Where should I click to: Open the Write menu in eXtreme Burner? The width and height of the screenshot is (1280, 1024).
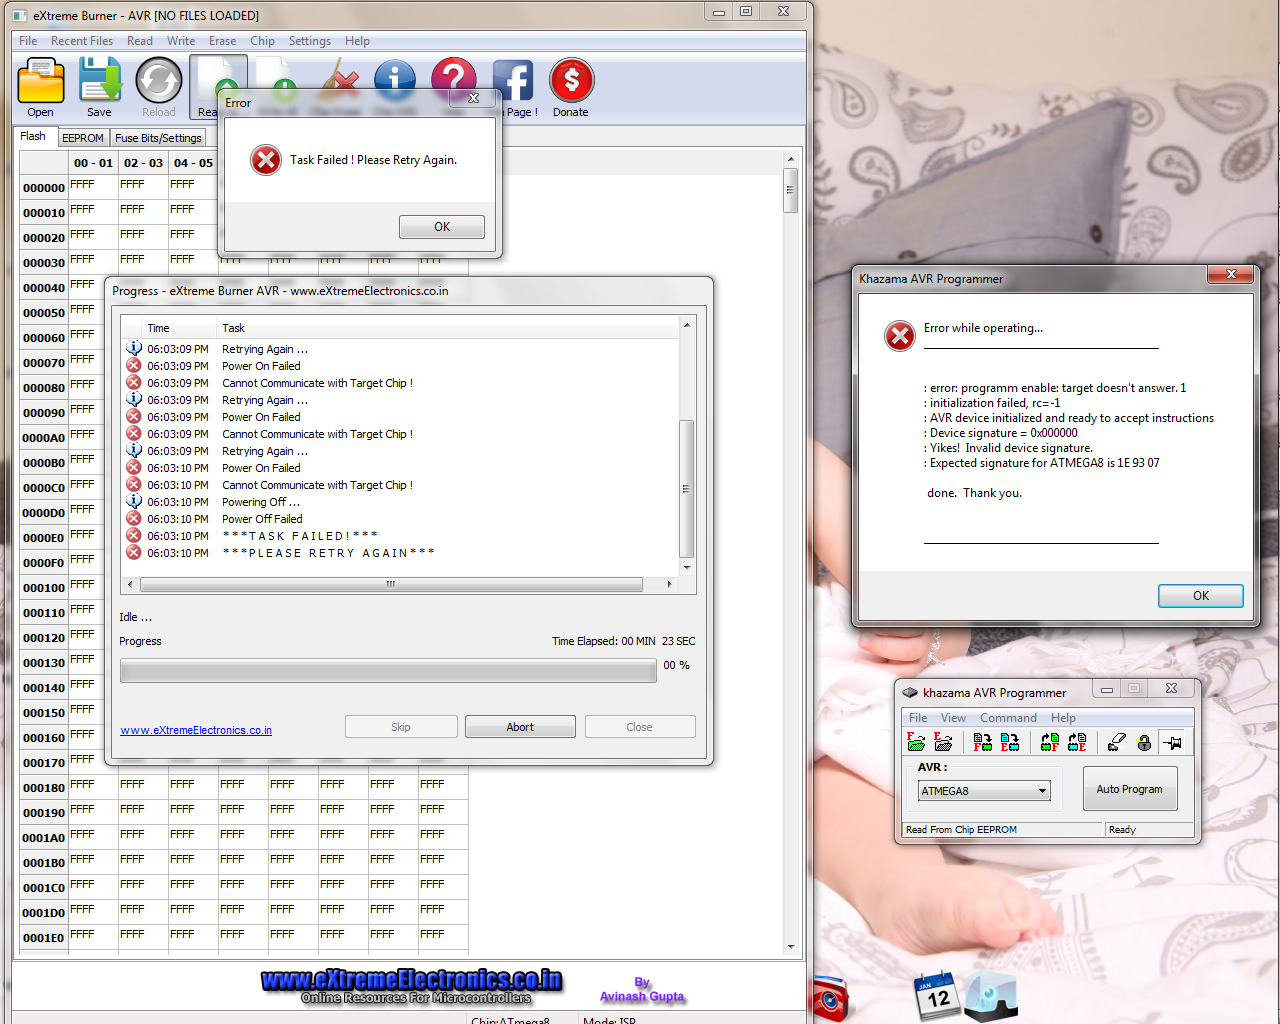coord(181,41)
